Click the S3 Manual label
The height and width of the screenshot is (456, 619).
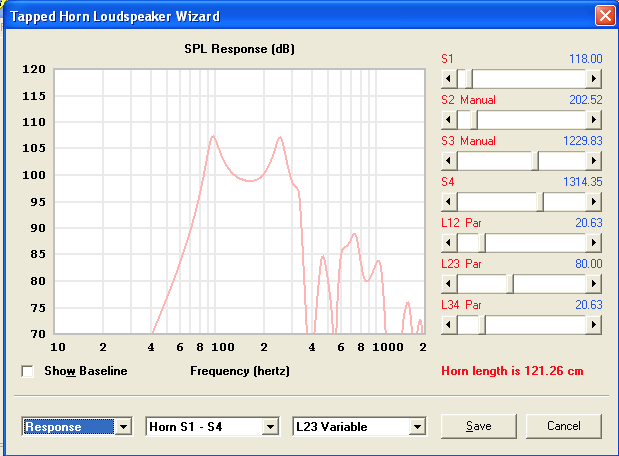coord(468,141)
